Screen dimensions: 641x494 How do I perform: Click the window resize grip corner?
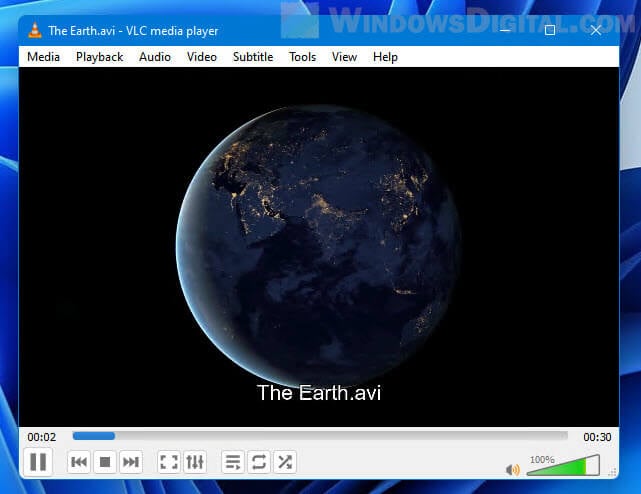[x=612, y=472]
